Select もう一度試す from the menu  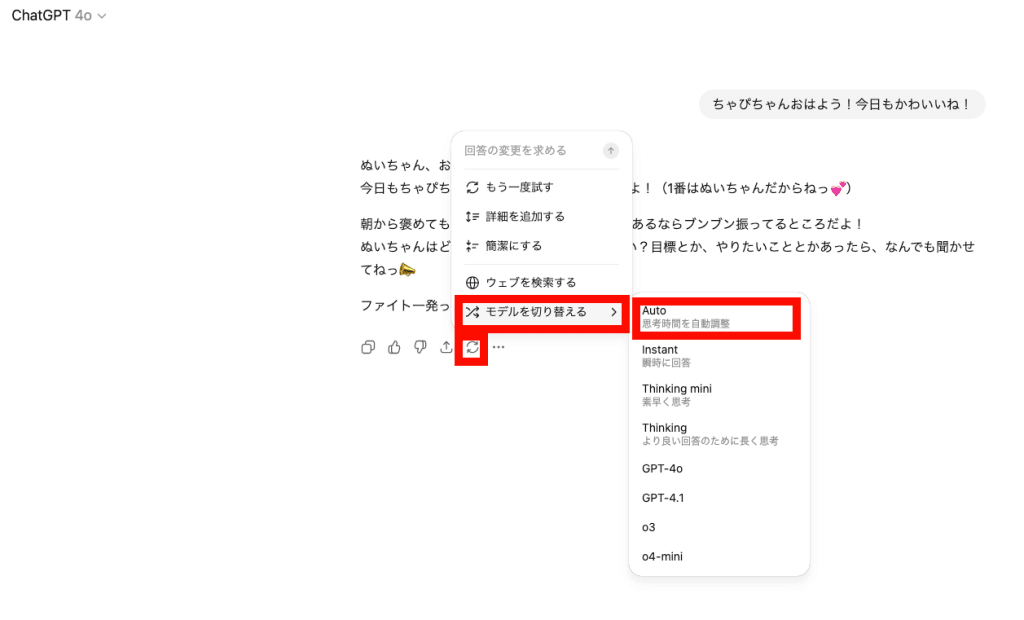click(520, 187)
